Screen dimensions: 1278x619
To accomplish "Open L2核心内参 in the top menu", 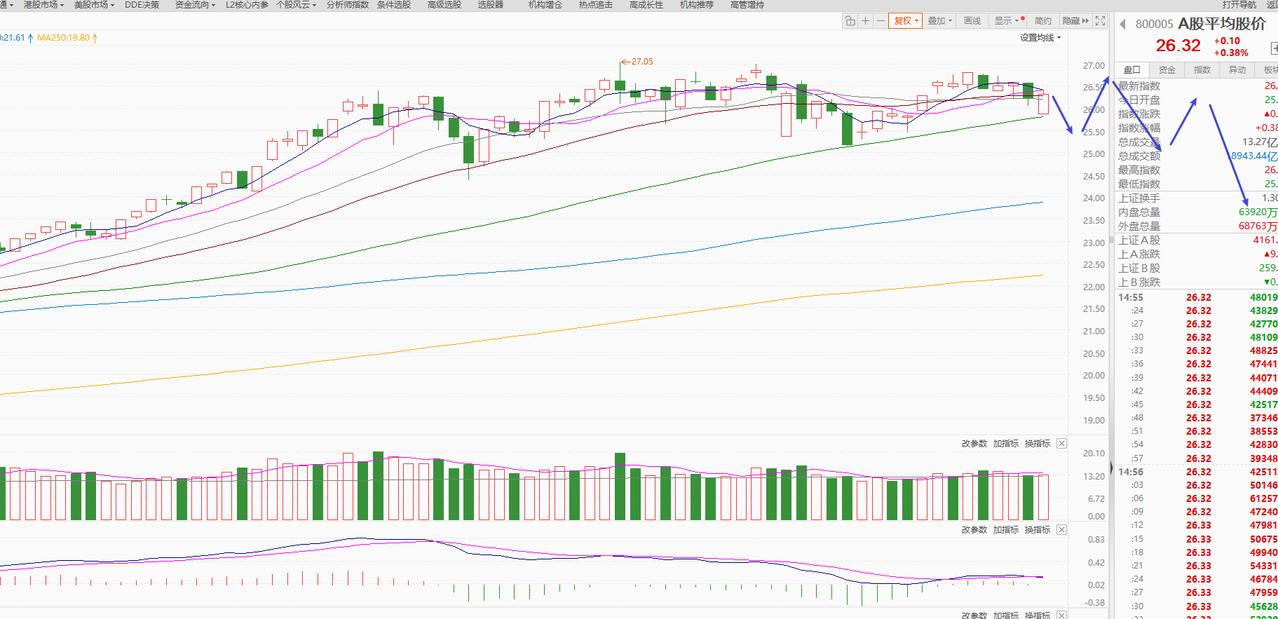I will pyautogui.click(x=247, y=5).
